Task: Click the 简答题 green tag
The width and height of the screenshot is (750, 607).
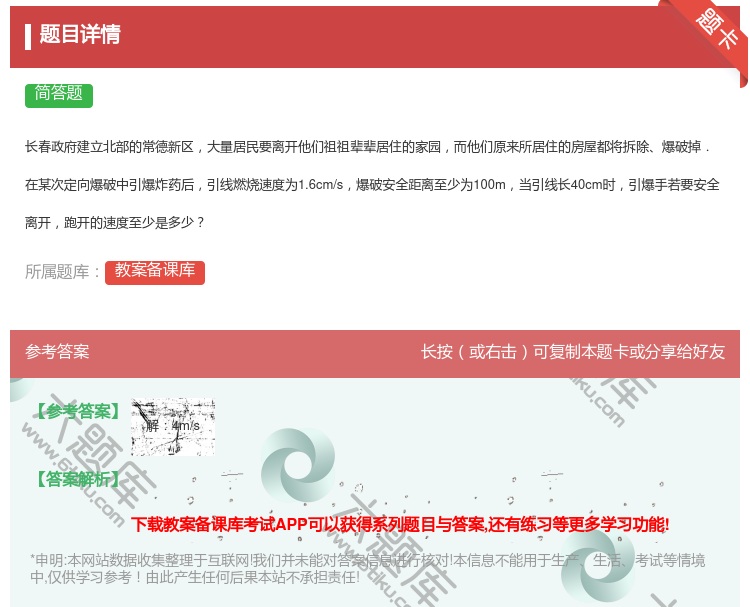Action: [59, 95]
